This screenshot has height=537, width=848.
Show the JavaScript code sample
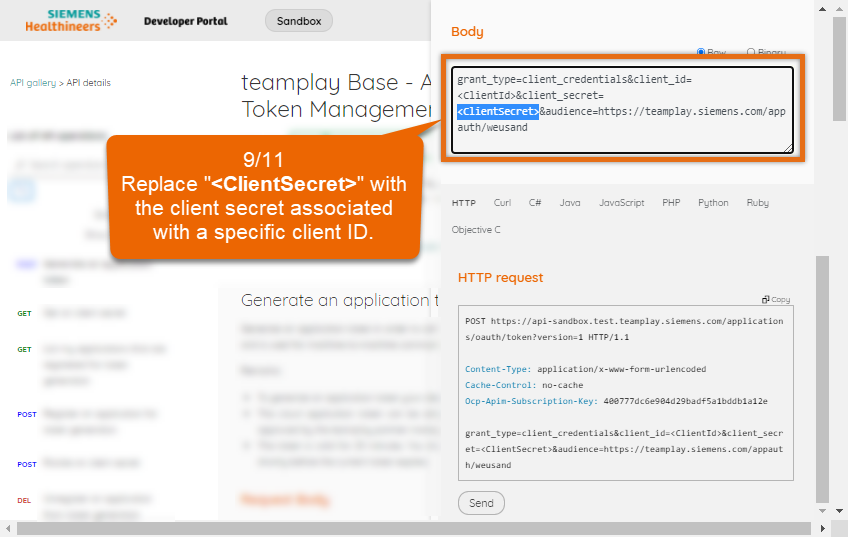(x=621, y=203)
